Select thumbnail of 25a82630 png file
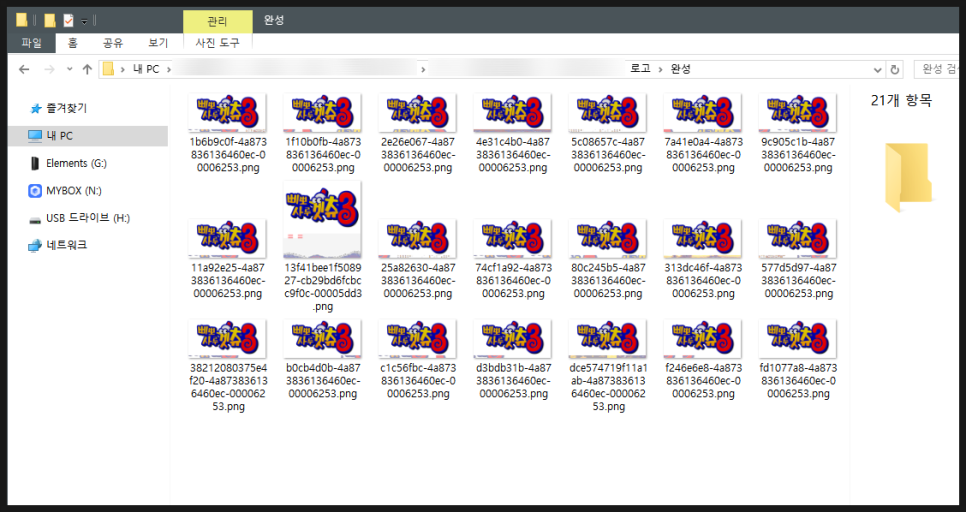The height and width of the screenshot is (512, 966). pos(417,238)
